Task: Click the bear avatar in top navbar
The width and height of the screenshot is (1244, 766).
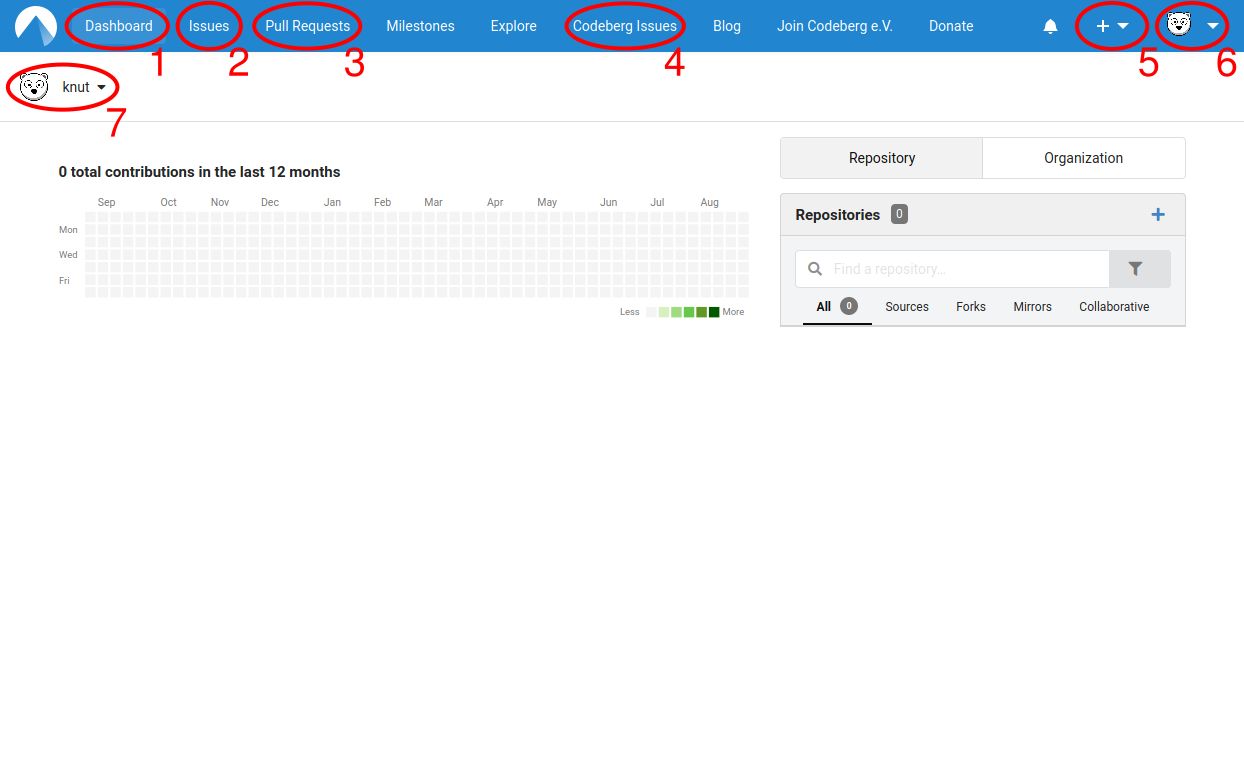Action: pos(1179,26)
